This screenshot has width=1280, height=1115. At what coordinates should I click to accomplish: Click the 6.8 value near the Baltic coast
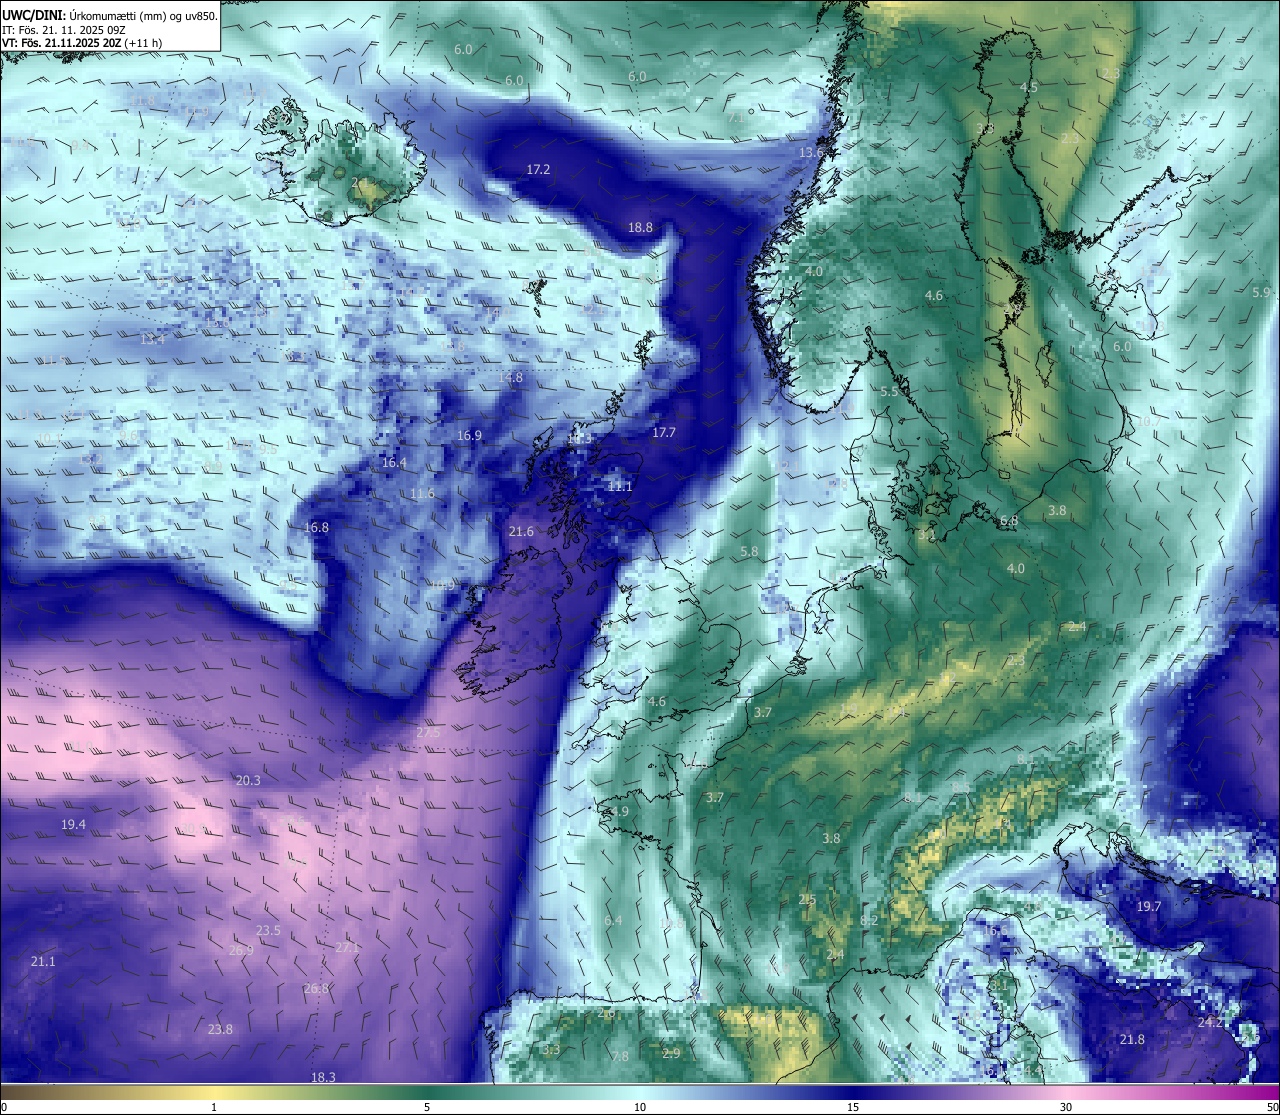[x=1009, y=521]
